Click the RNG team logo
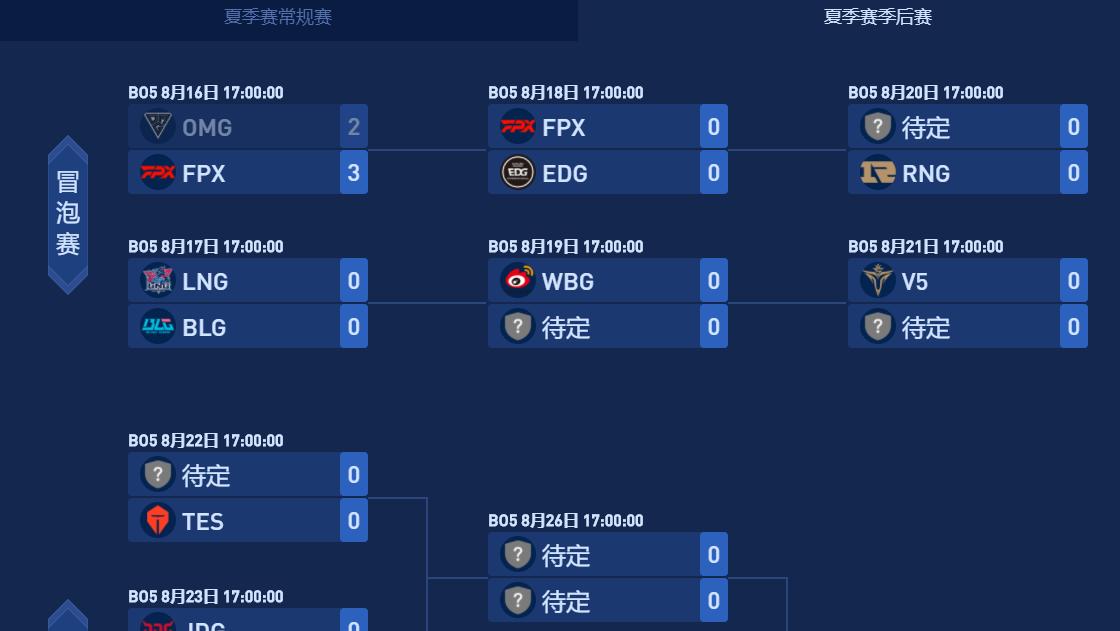Viewport: 1120px width, 631px height. [877, 172]
